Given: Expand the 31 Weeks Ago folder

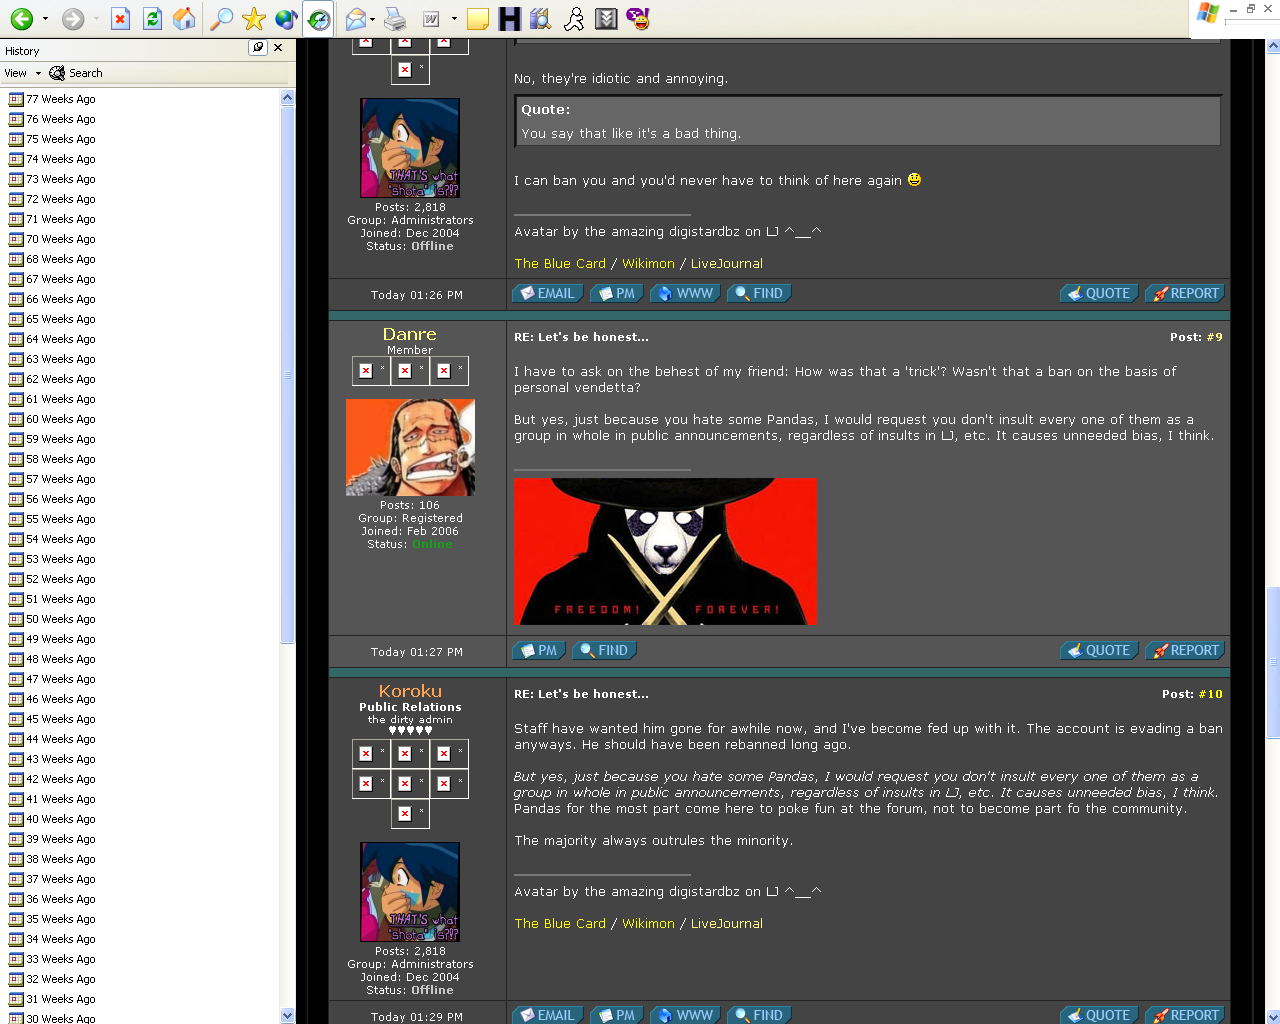Looking at the screenshot, I should coord(52,999).
